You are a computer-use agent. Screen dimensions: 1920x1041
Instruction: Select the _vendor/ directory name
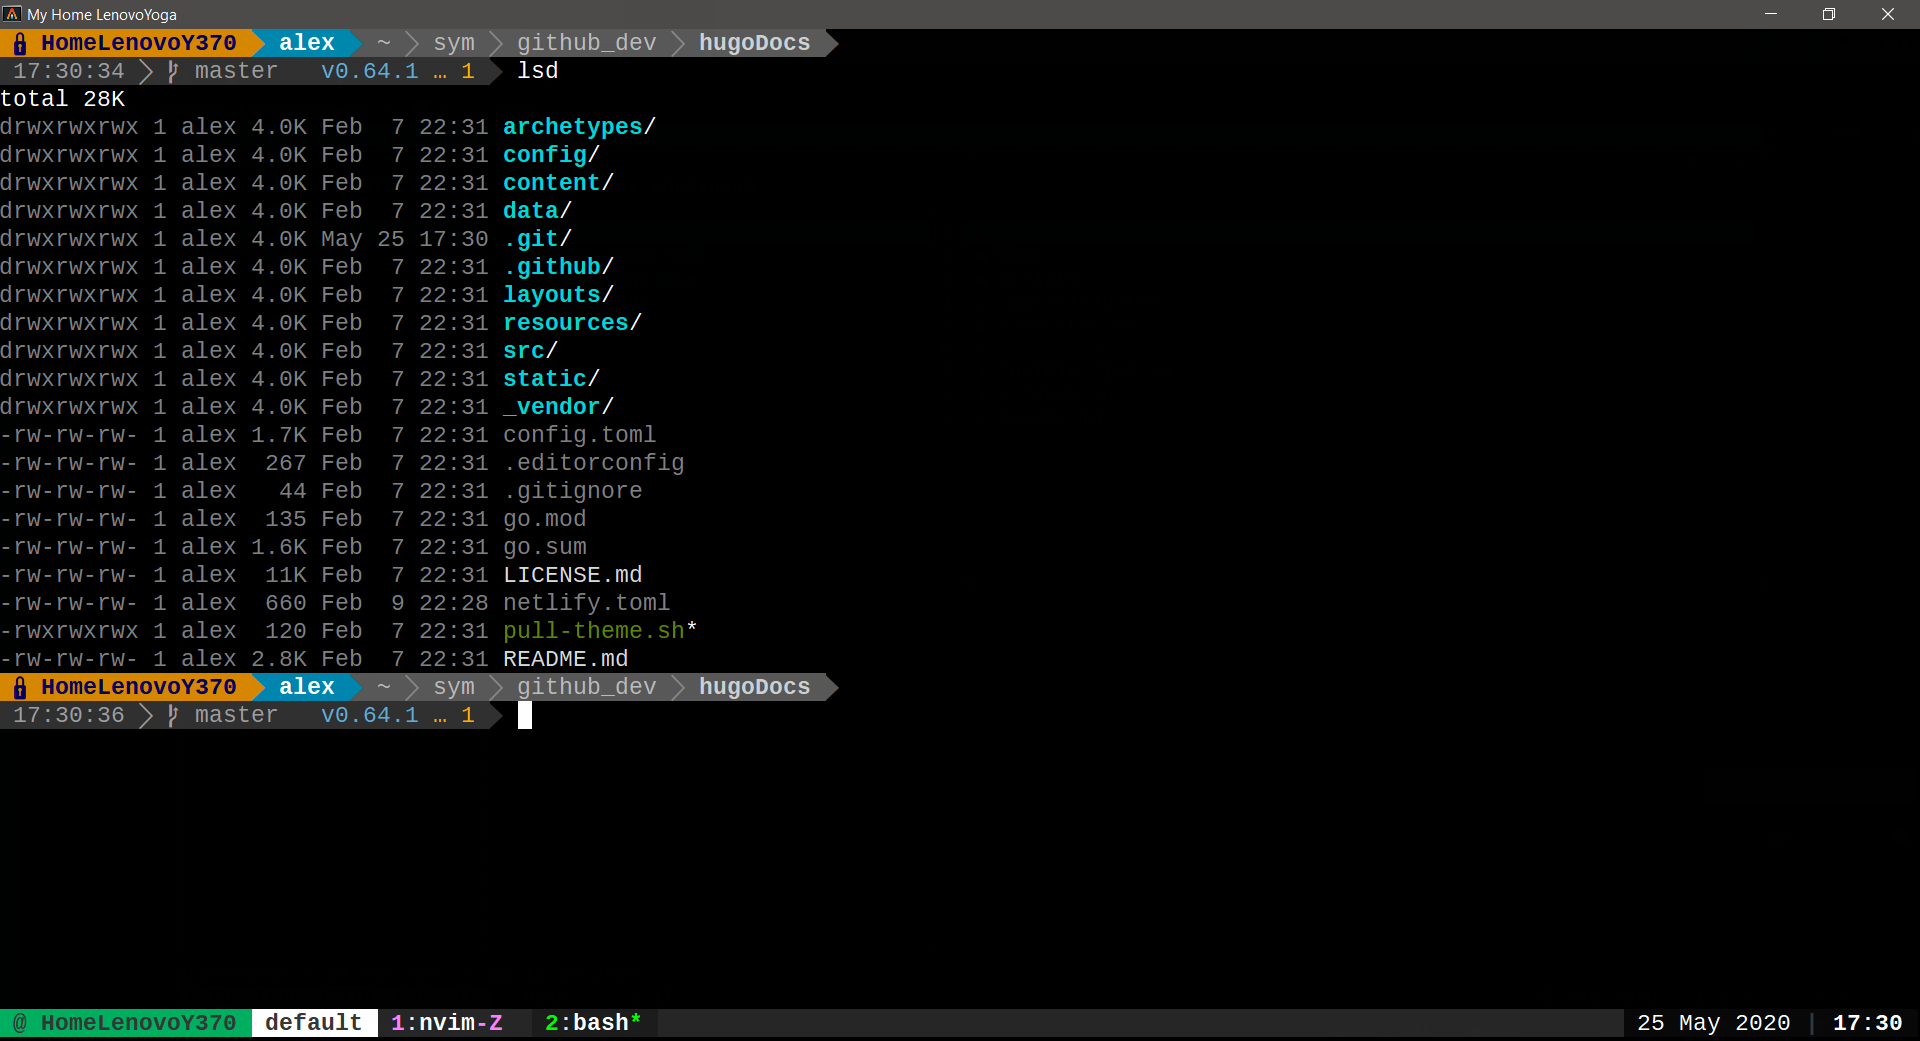coord(558,407)
